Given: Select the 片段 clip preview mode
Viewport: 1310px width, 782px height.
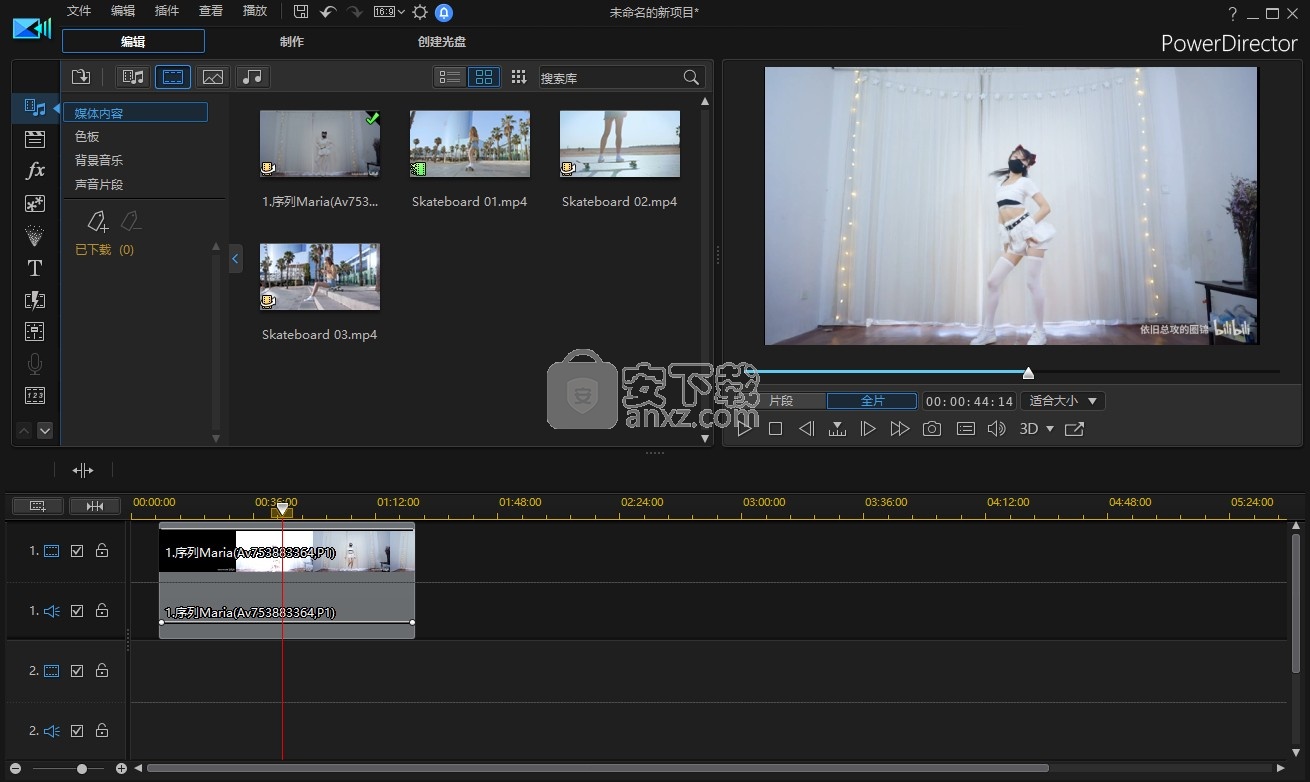Looking at the screenshot, I should click(x=781, y=401).
